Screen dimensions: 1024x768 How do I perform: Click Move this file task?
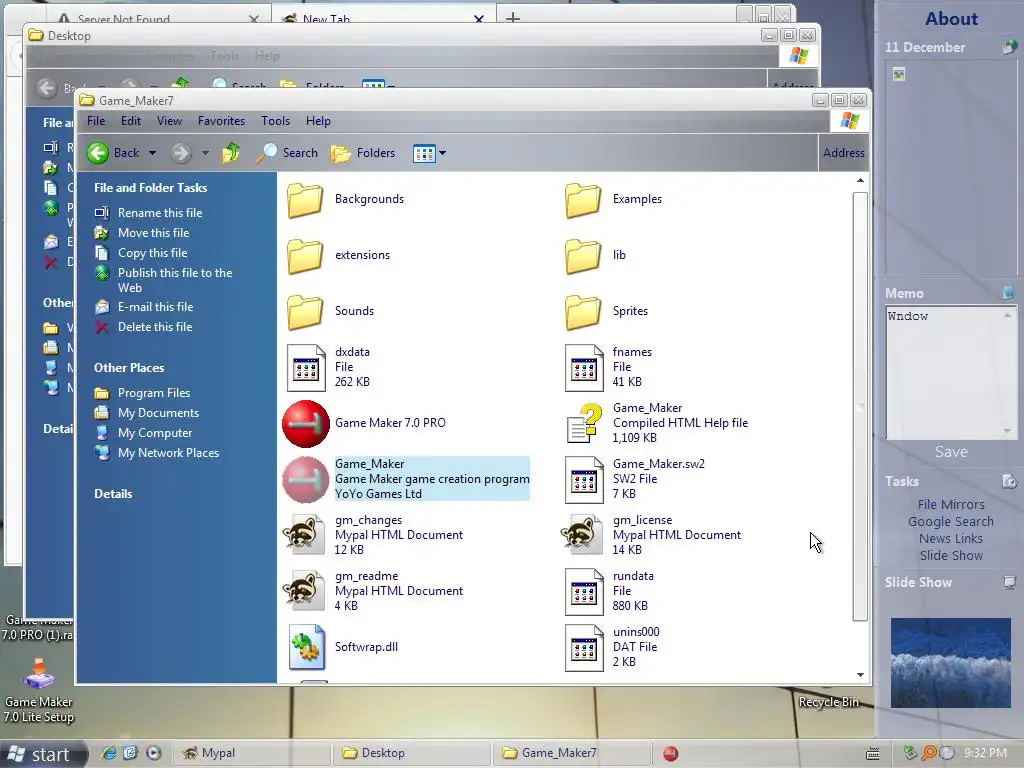[x=142, y=233]
